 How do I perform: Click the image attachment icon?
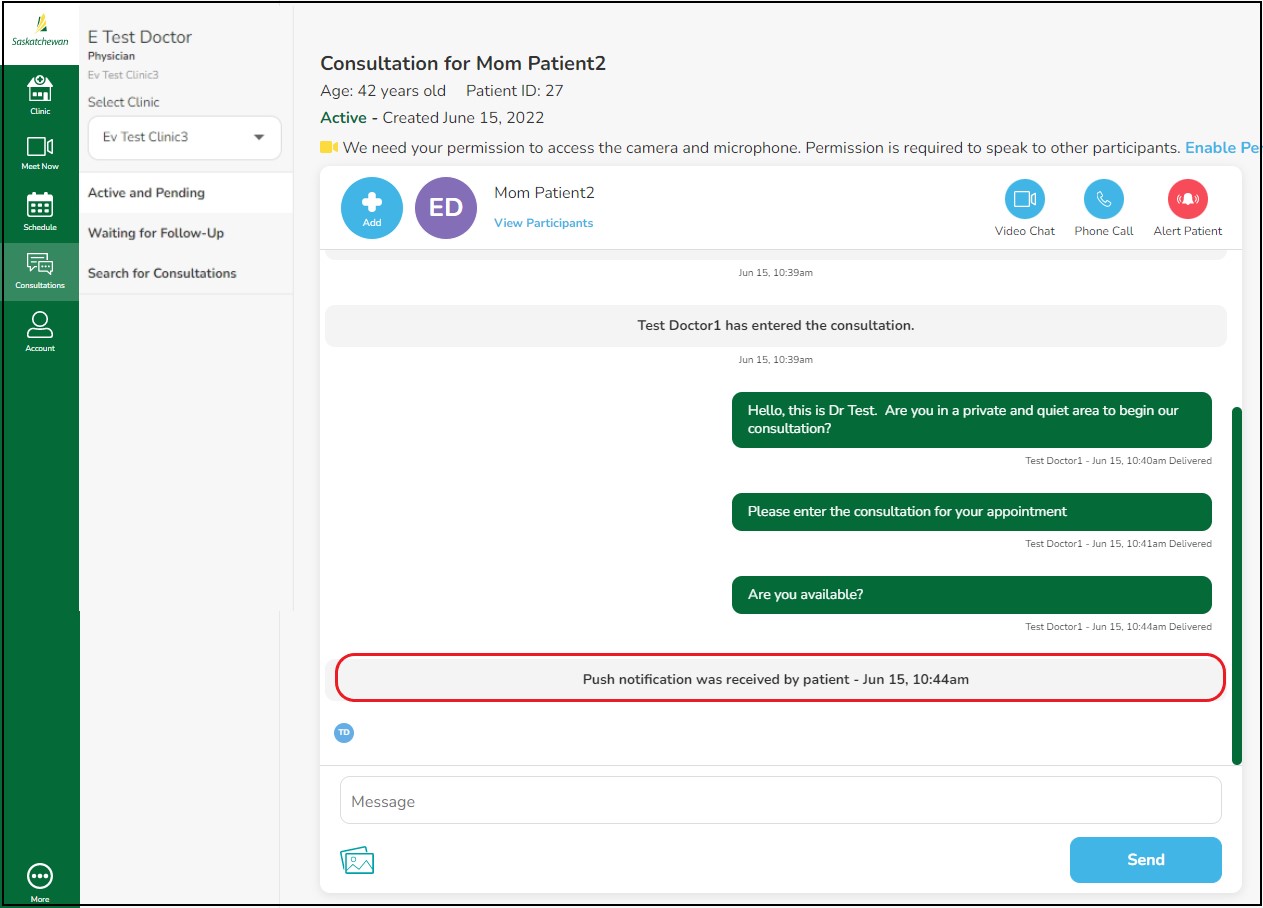[357, 860]
